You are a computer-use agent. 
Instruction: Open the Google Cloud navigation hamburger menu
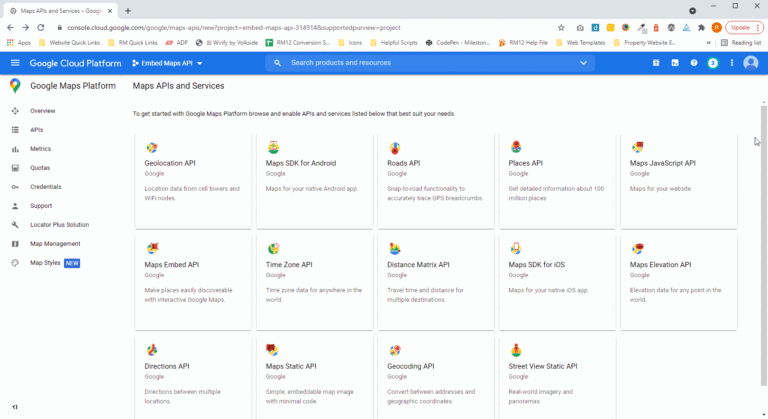click(15, 63)
